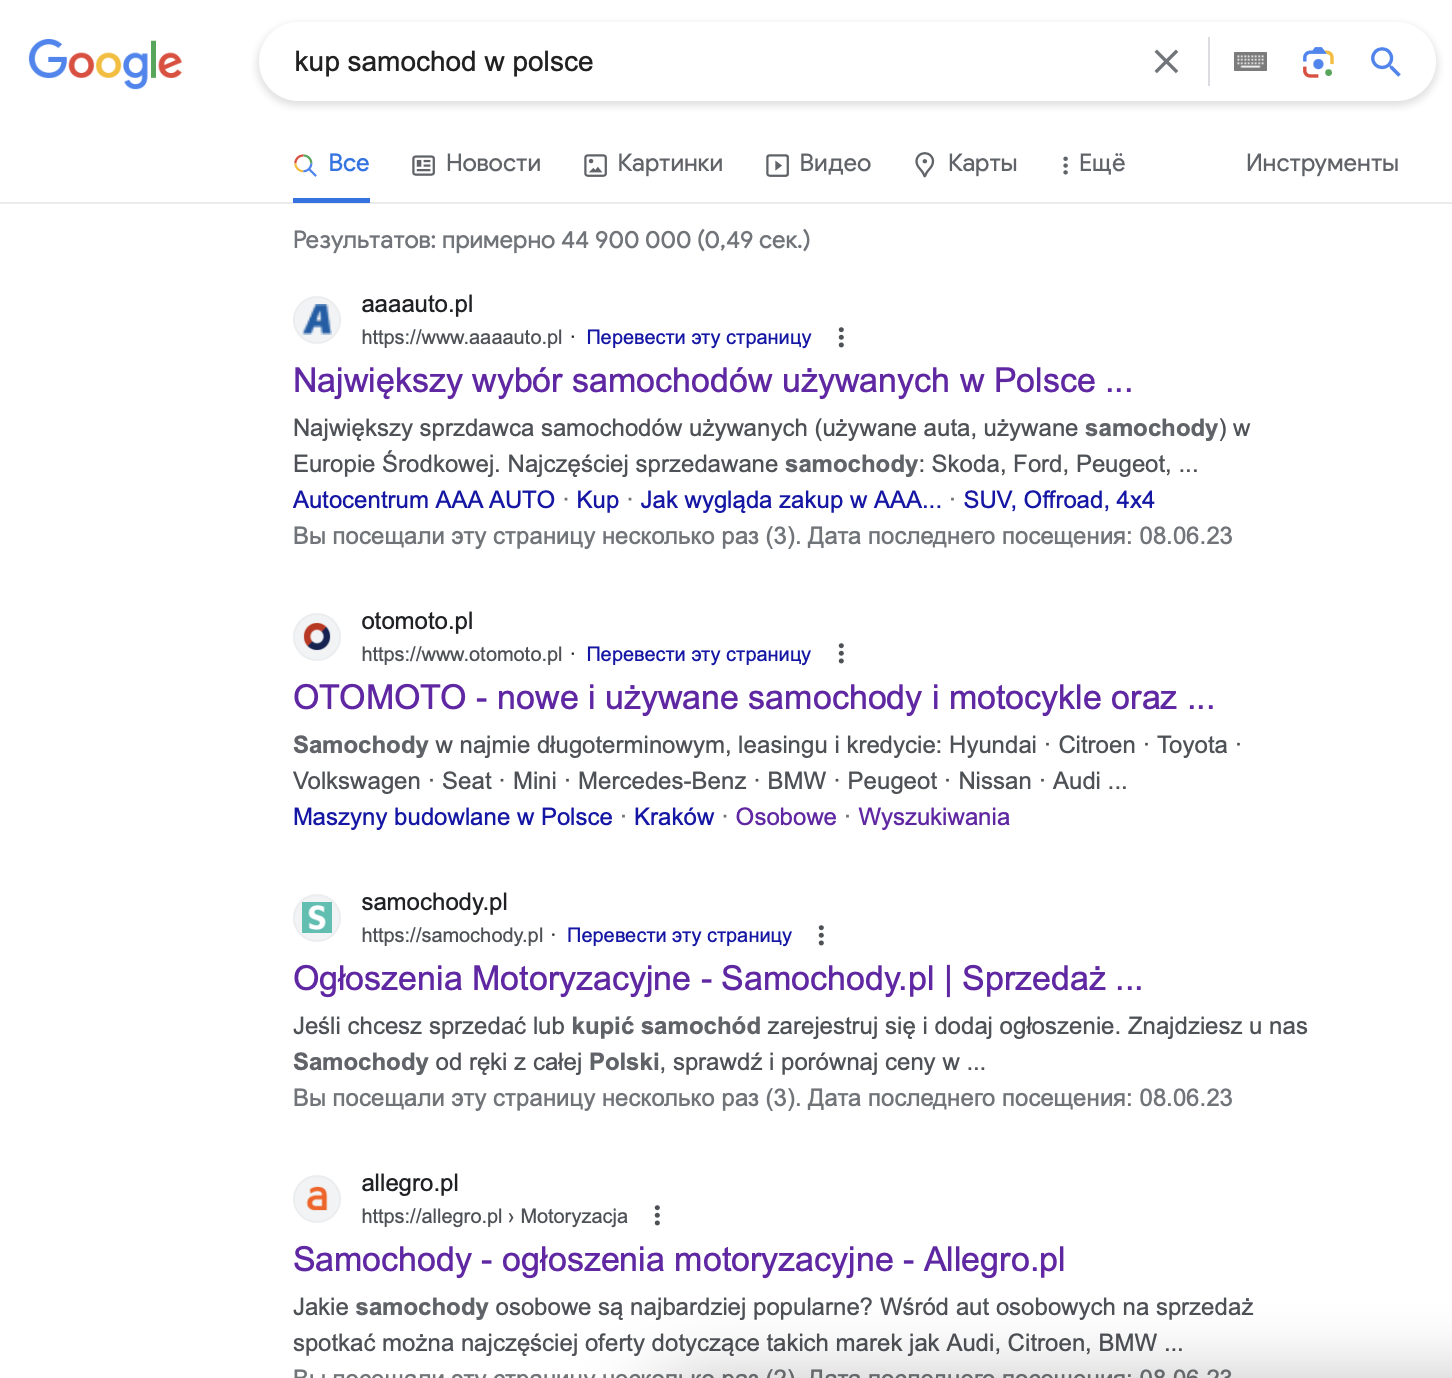This screenshot has width=1452, height=1378.
Task: Open the on-screen keyboard icon
Action: click(x=1250, y=62)
